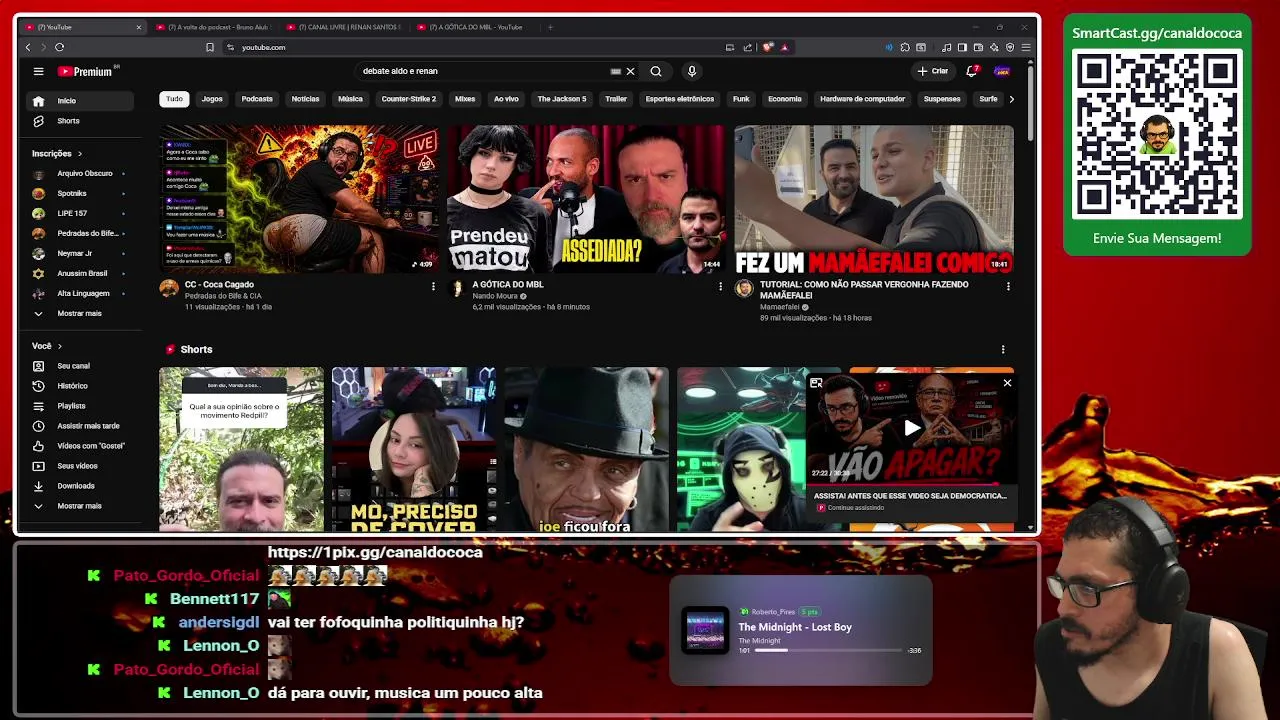Activate voice search microphone

pyautogui.click(x=691, y=71)
